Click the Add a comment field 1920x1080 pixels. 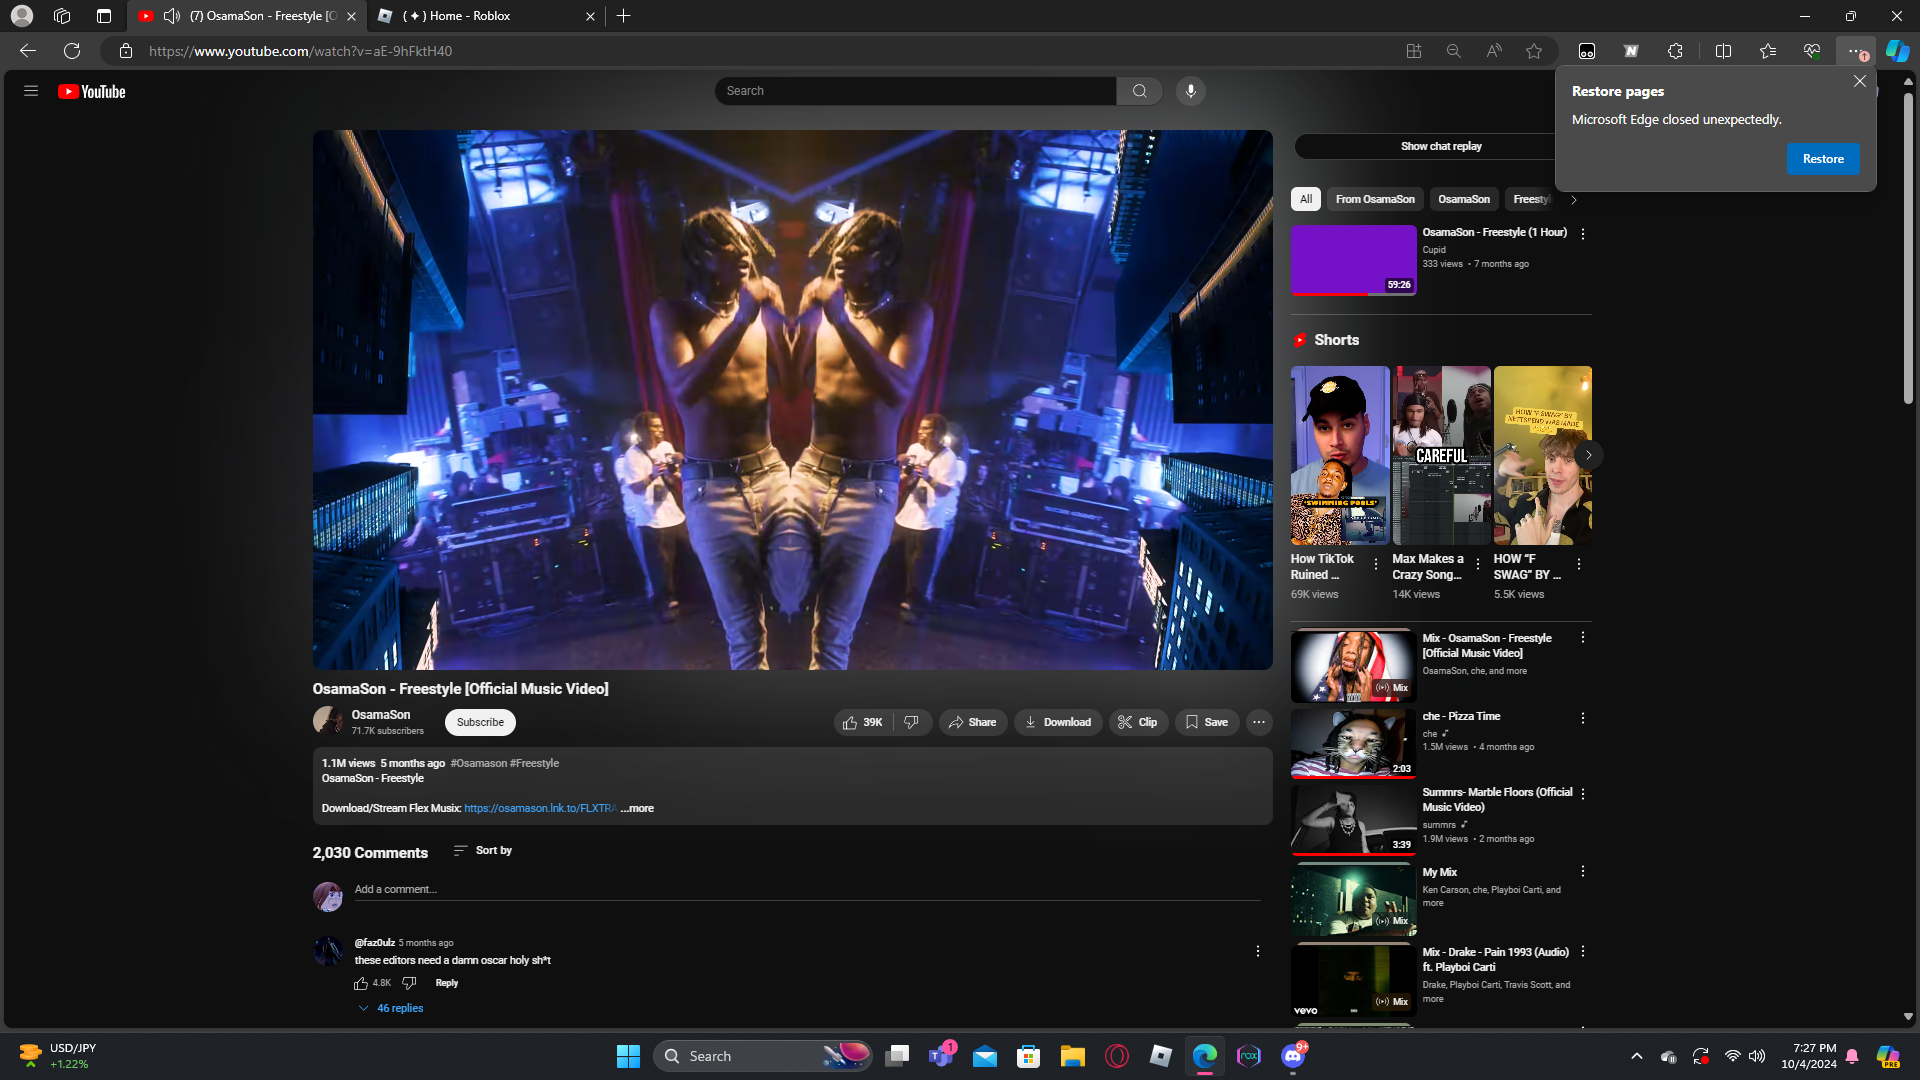[x=806, y=889]
